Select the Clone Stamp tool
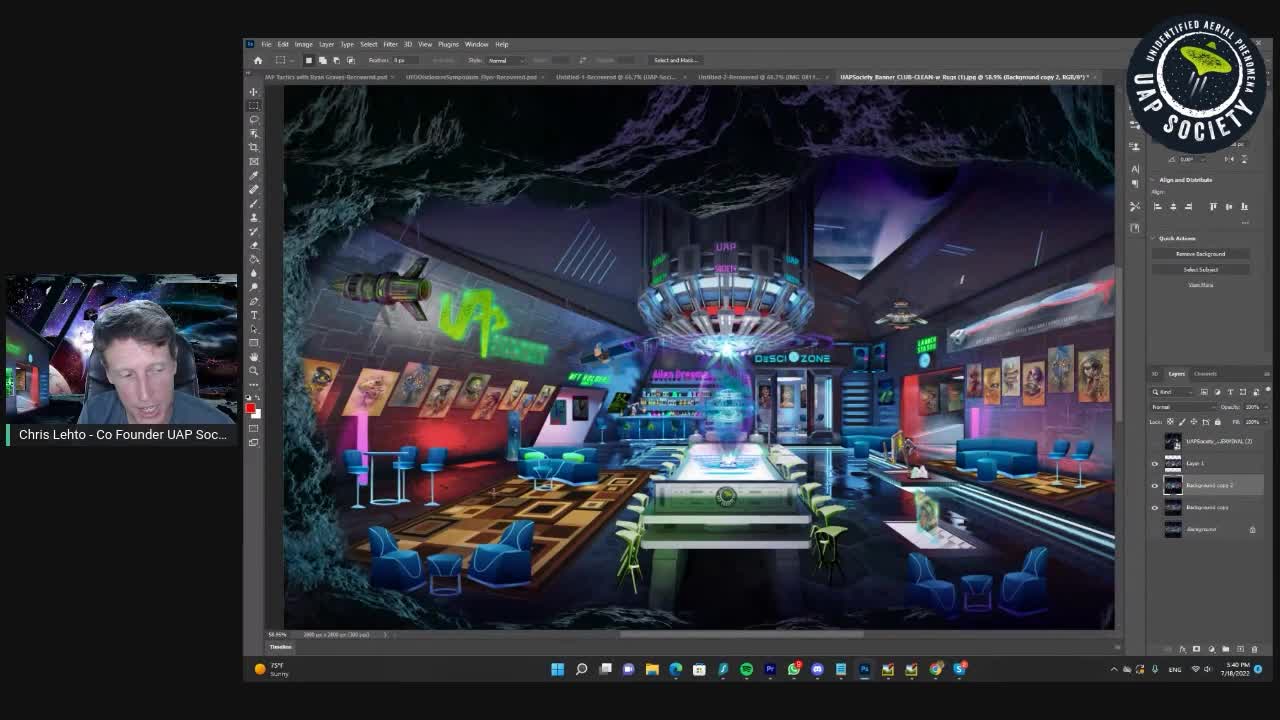This screenshot has height=720, width=1280. pos(253,217)
